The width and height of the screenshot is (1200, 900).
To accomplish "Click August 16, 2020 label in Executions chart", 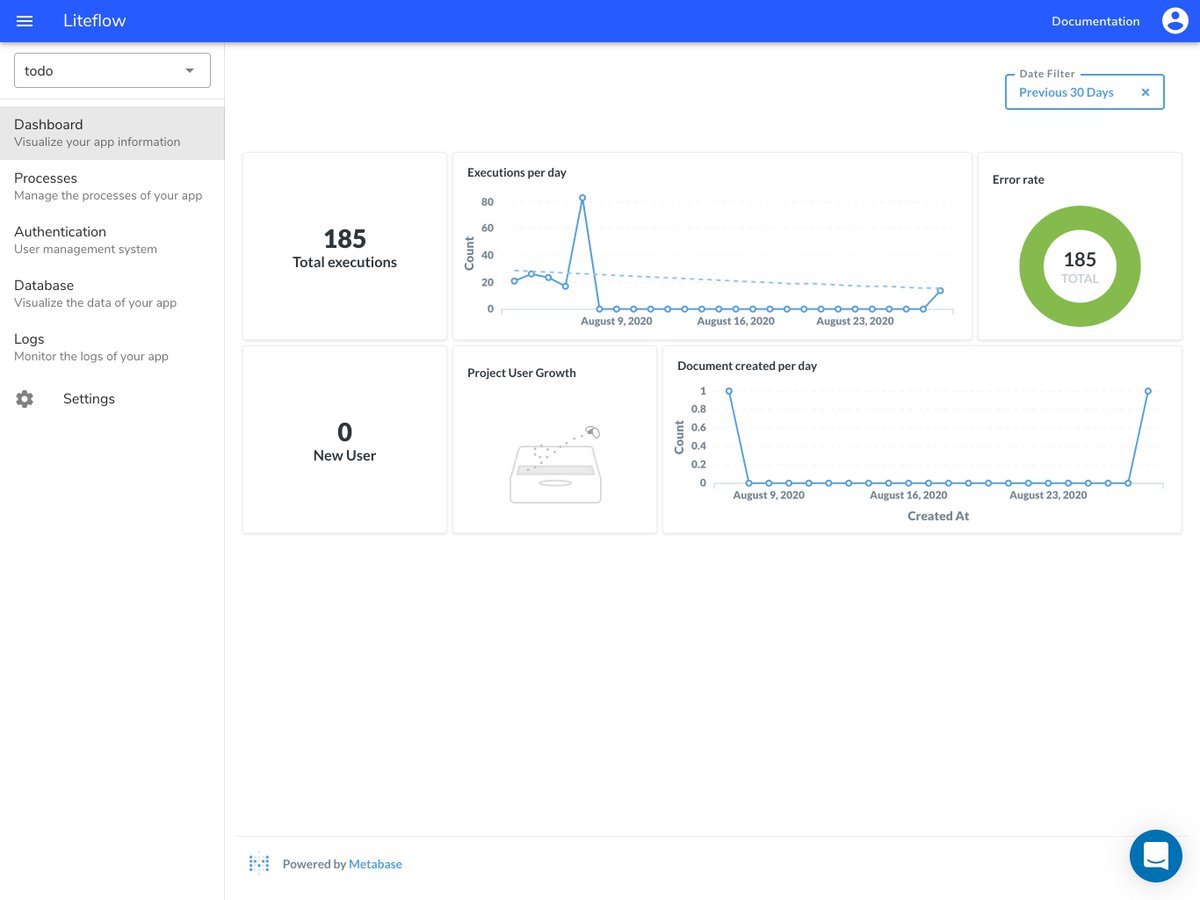I will pos(736,321).
